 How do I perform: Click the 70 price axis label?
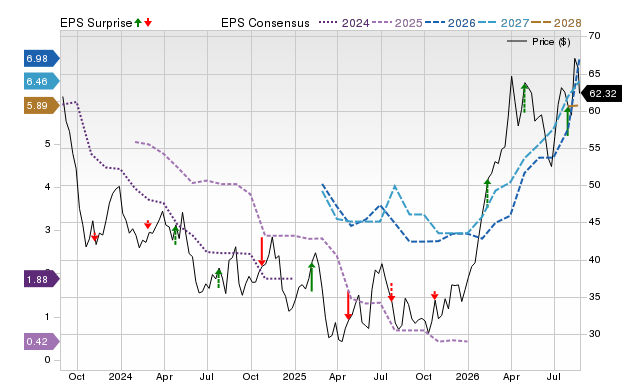point(594,36)
